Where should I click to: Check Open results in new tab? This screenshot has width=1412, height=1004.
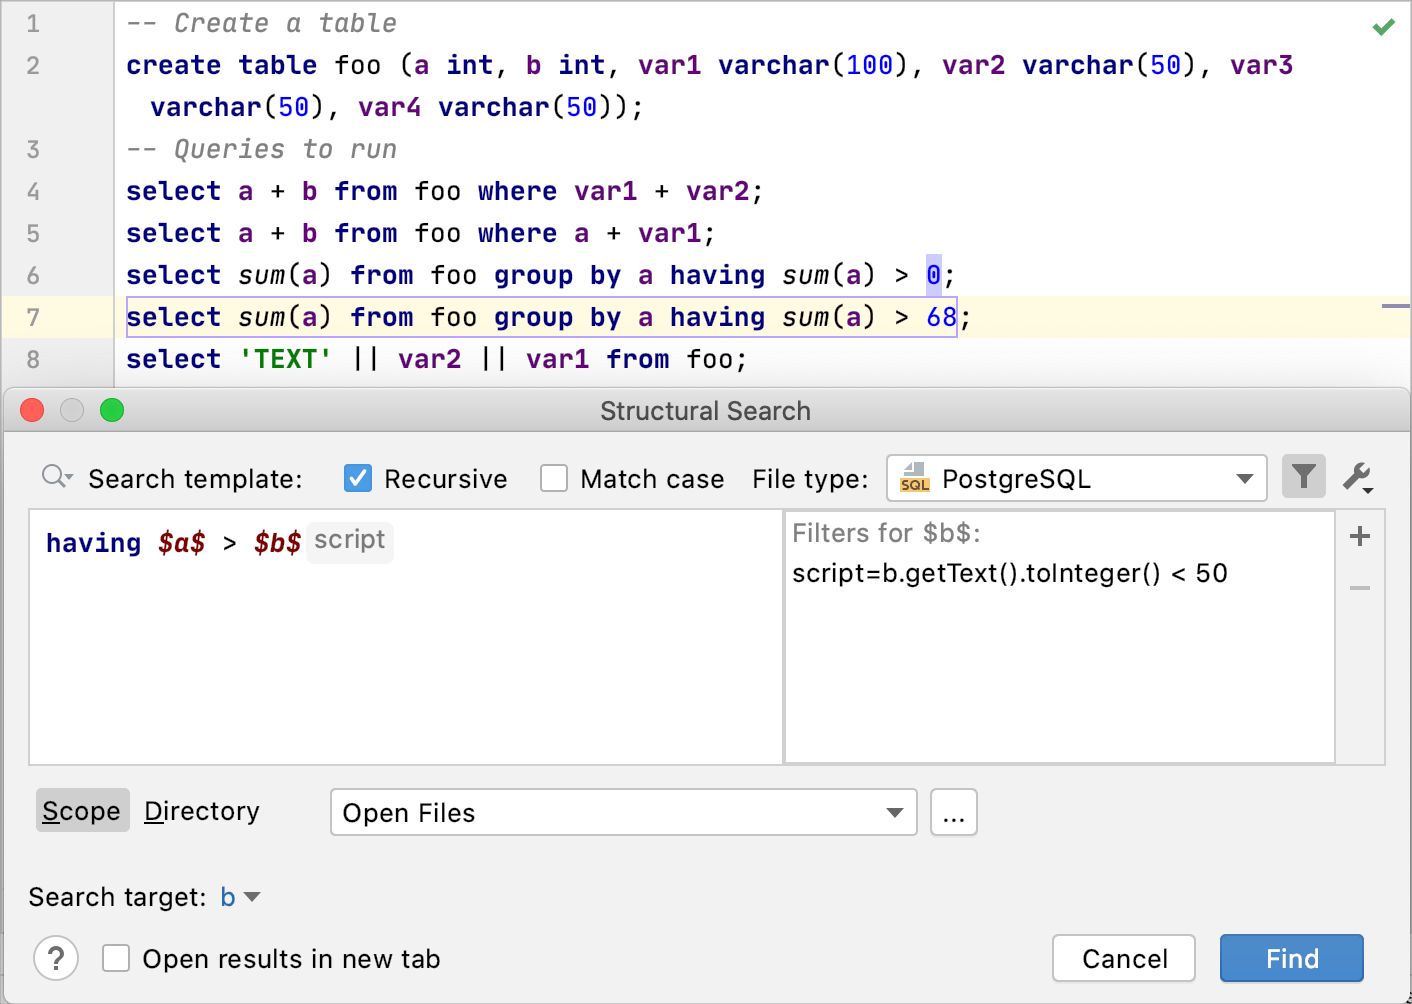tap(116, 958)
